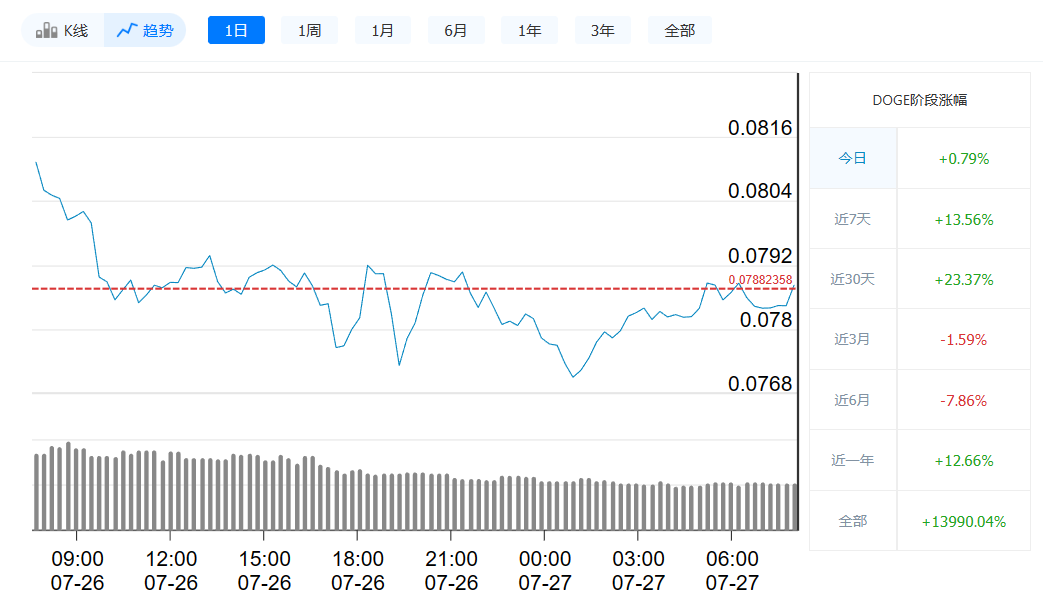Switch to the 1周 time range tab

click(309, 29)
